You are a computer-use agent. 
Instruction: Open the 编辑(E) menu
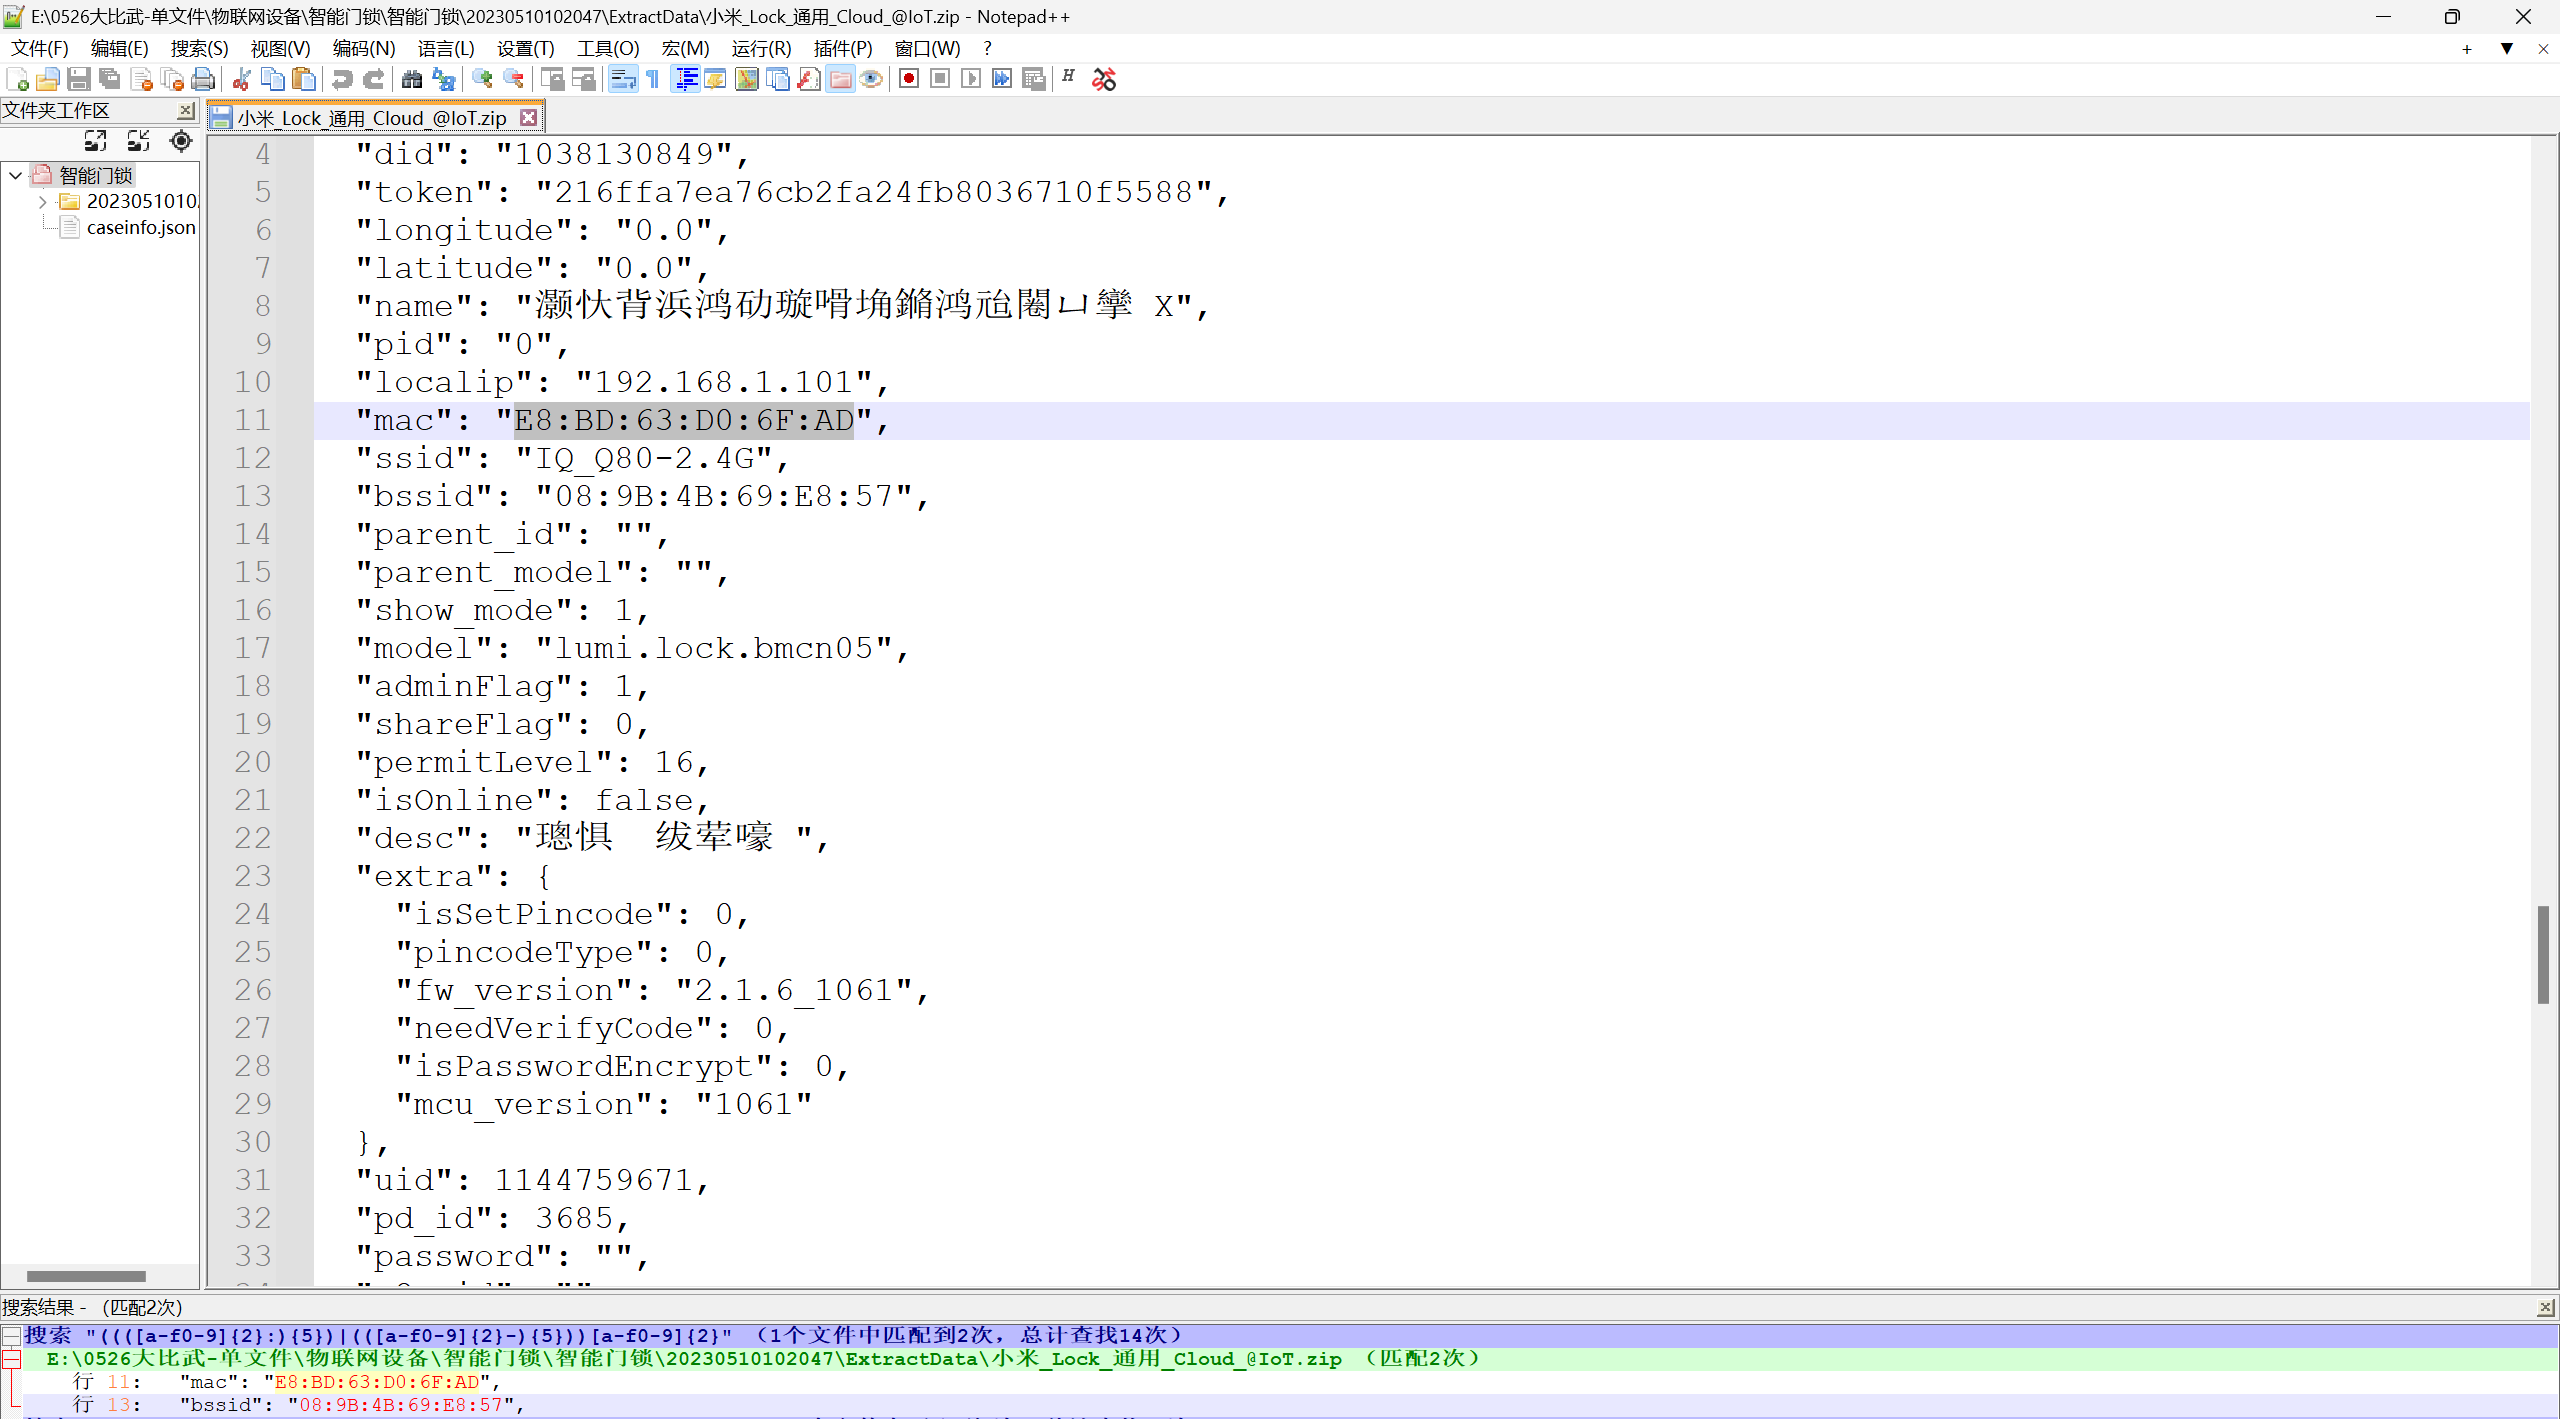click(x=119, y=48)
